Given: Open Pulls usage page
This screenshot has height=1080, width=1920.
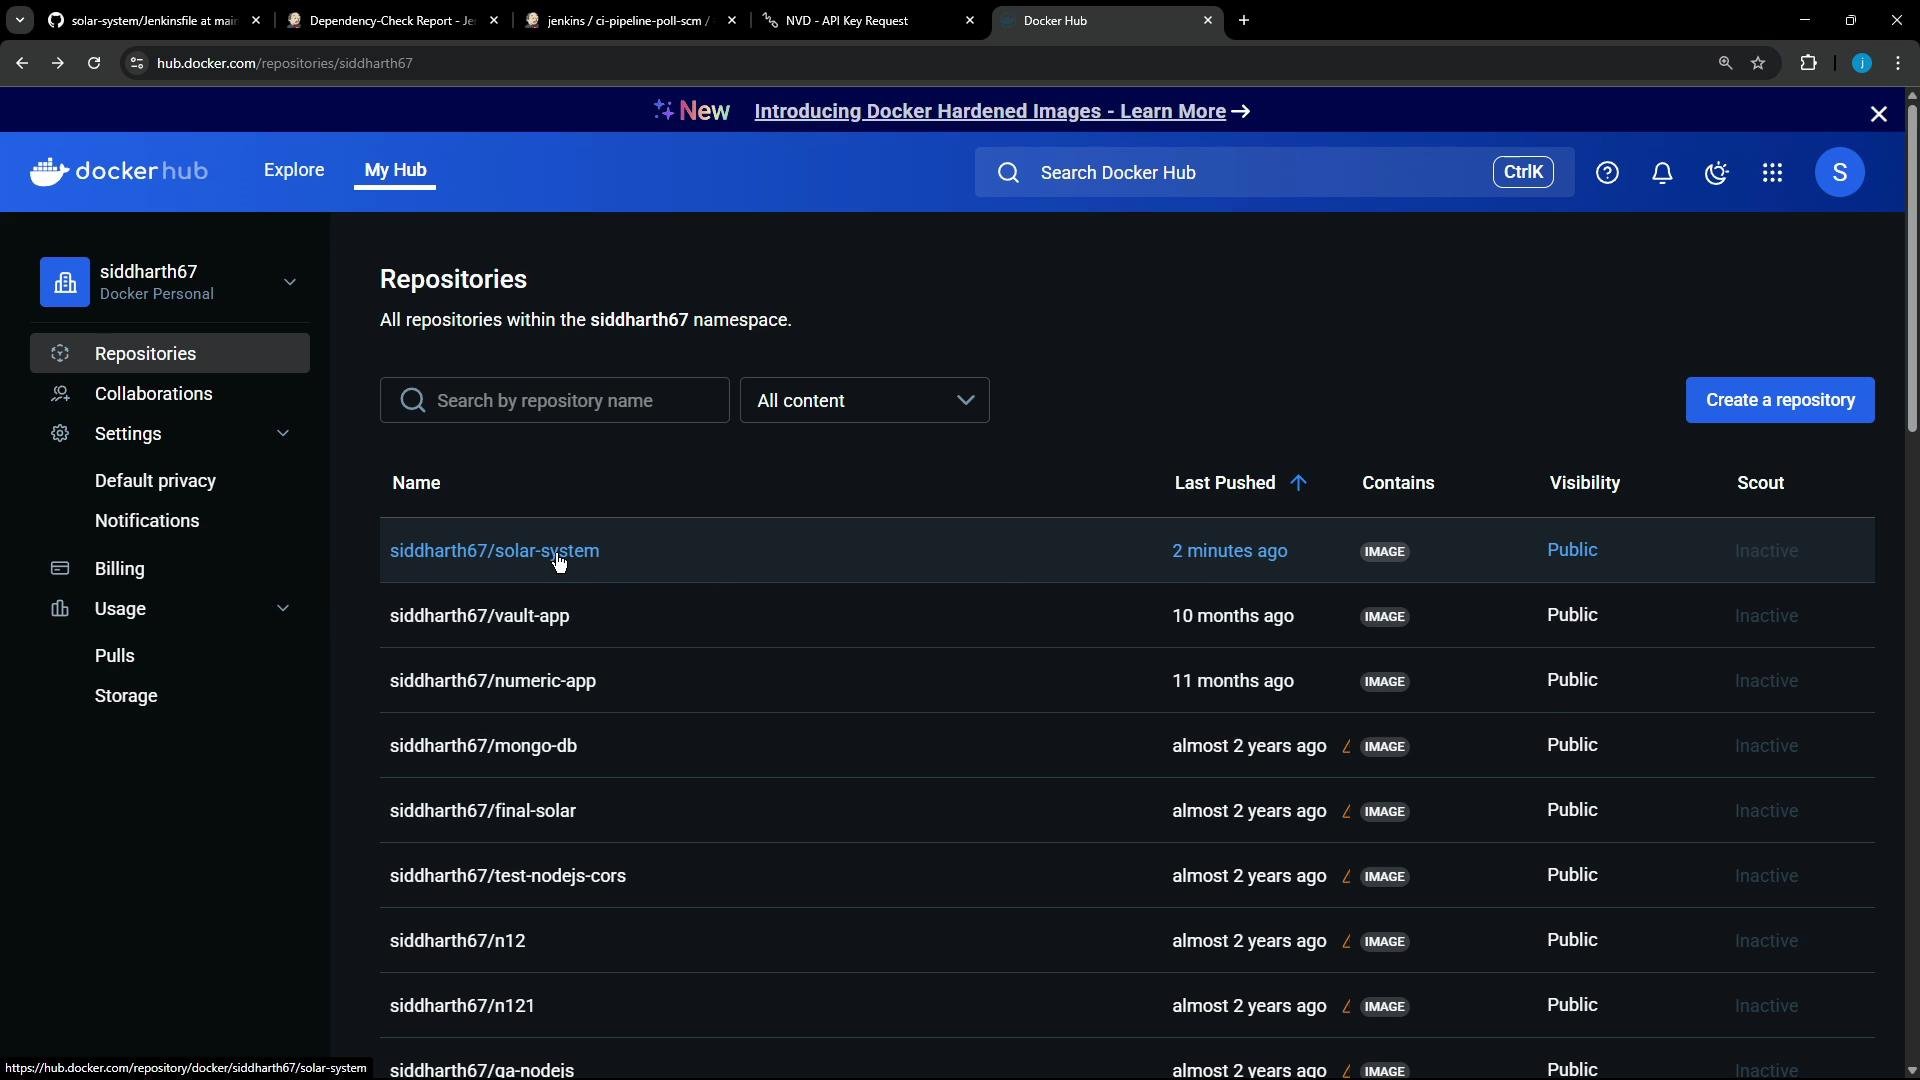Looking at the screenshot, I should [114, 656].
